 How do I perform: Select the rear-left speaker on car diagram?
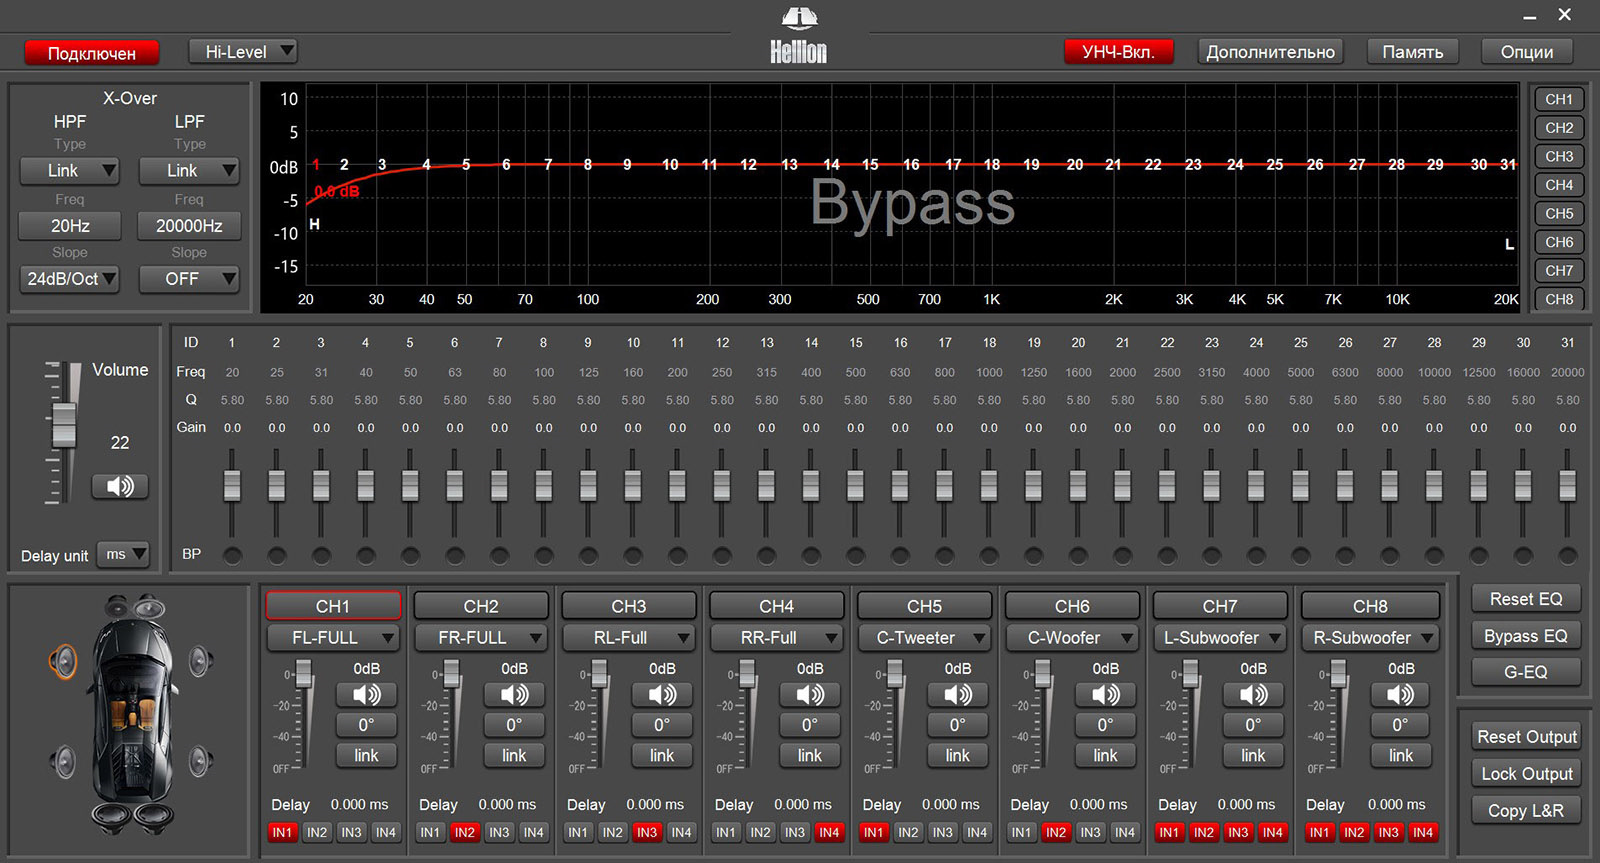pyautogui.click(x=64, y=762)
